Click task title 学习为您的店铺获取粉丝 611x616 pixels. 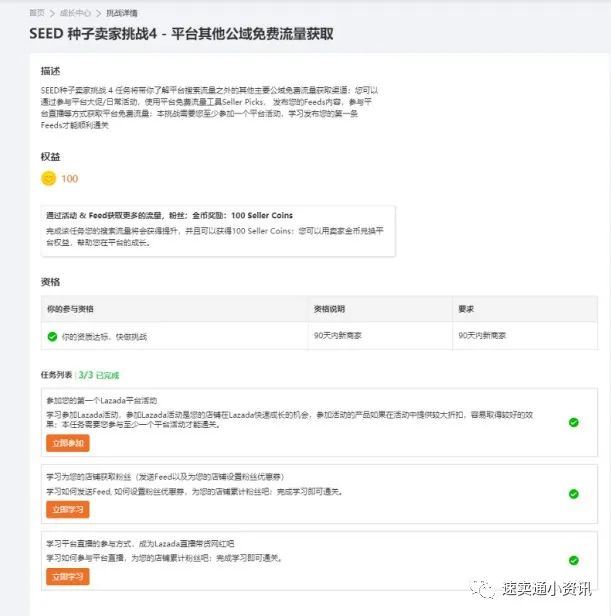pos(165,477)
